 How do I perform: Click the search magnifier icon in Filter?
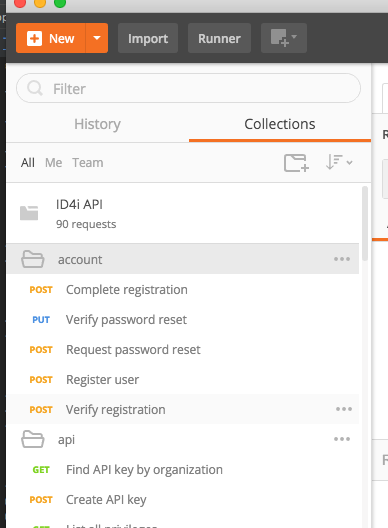[x=35, y=89]
